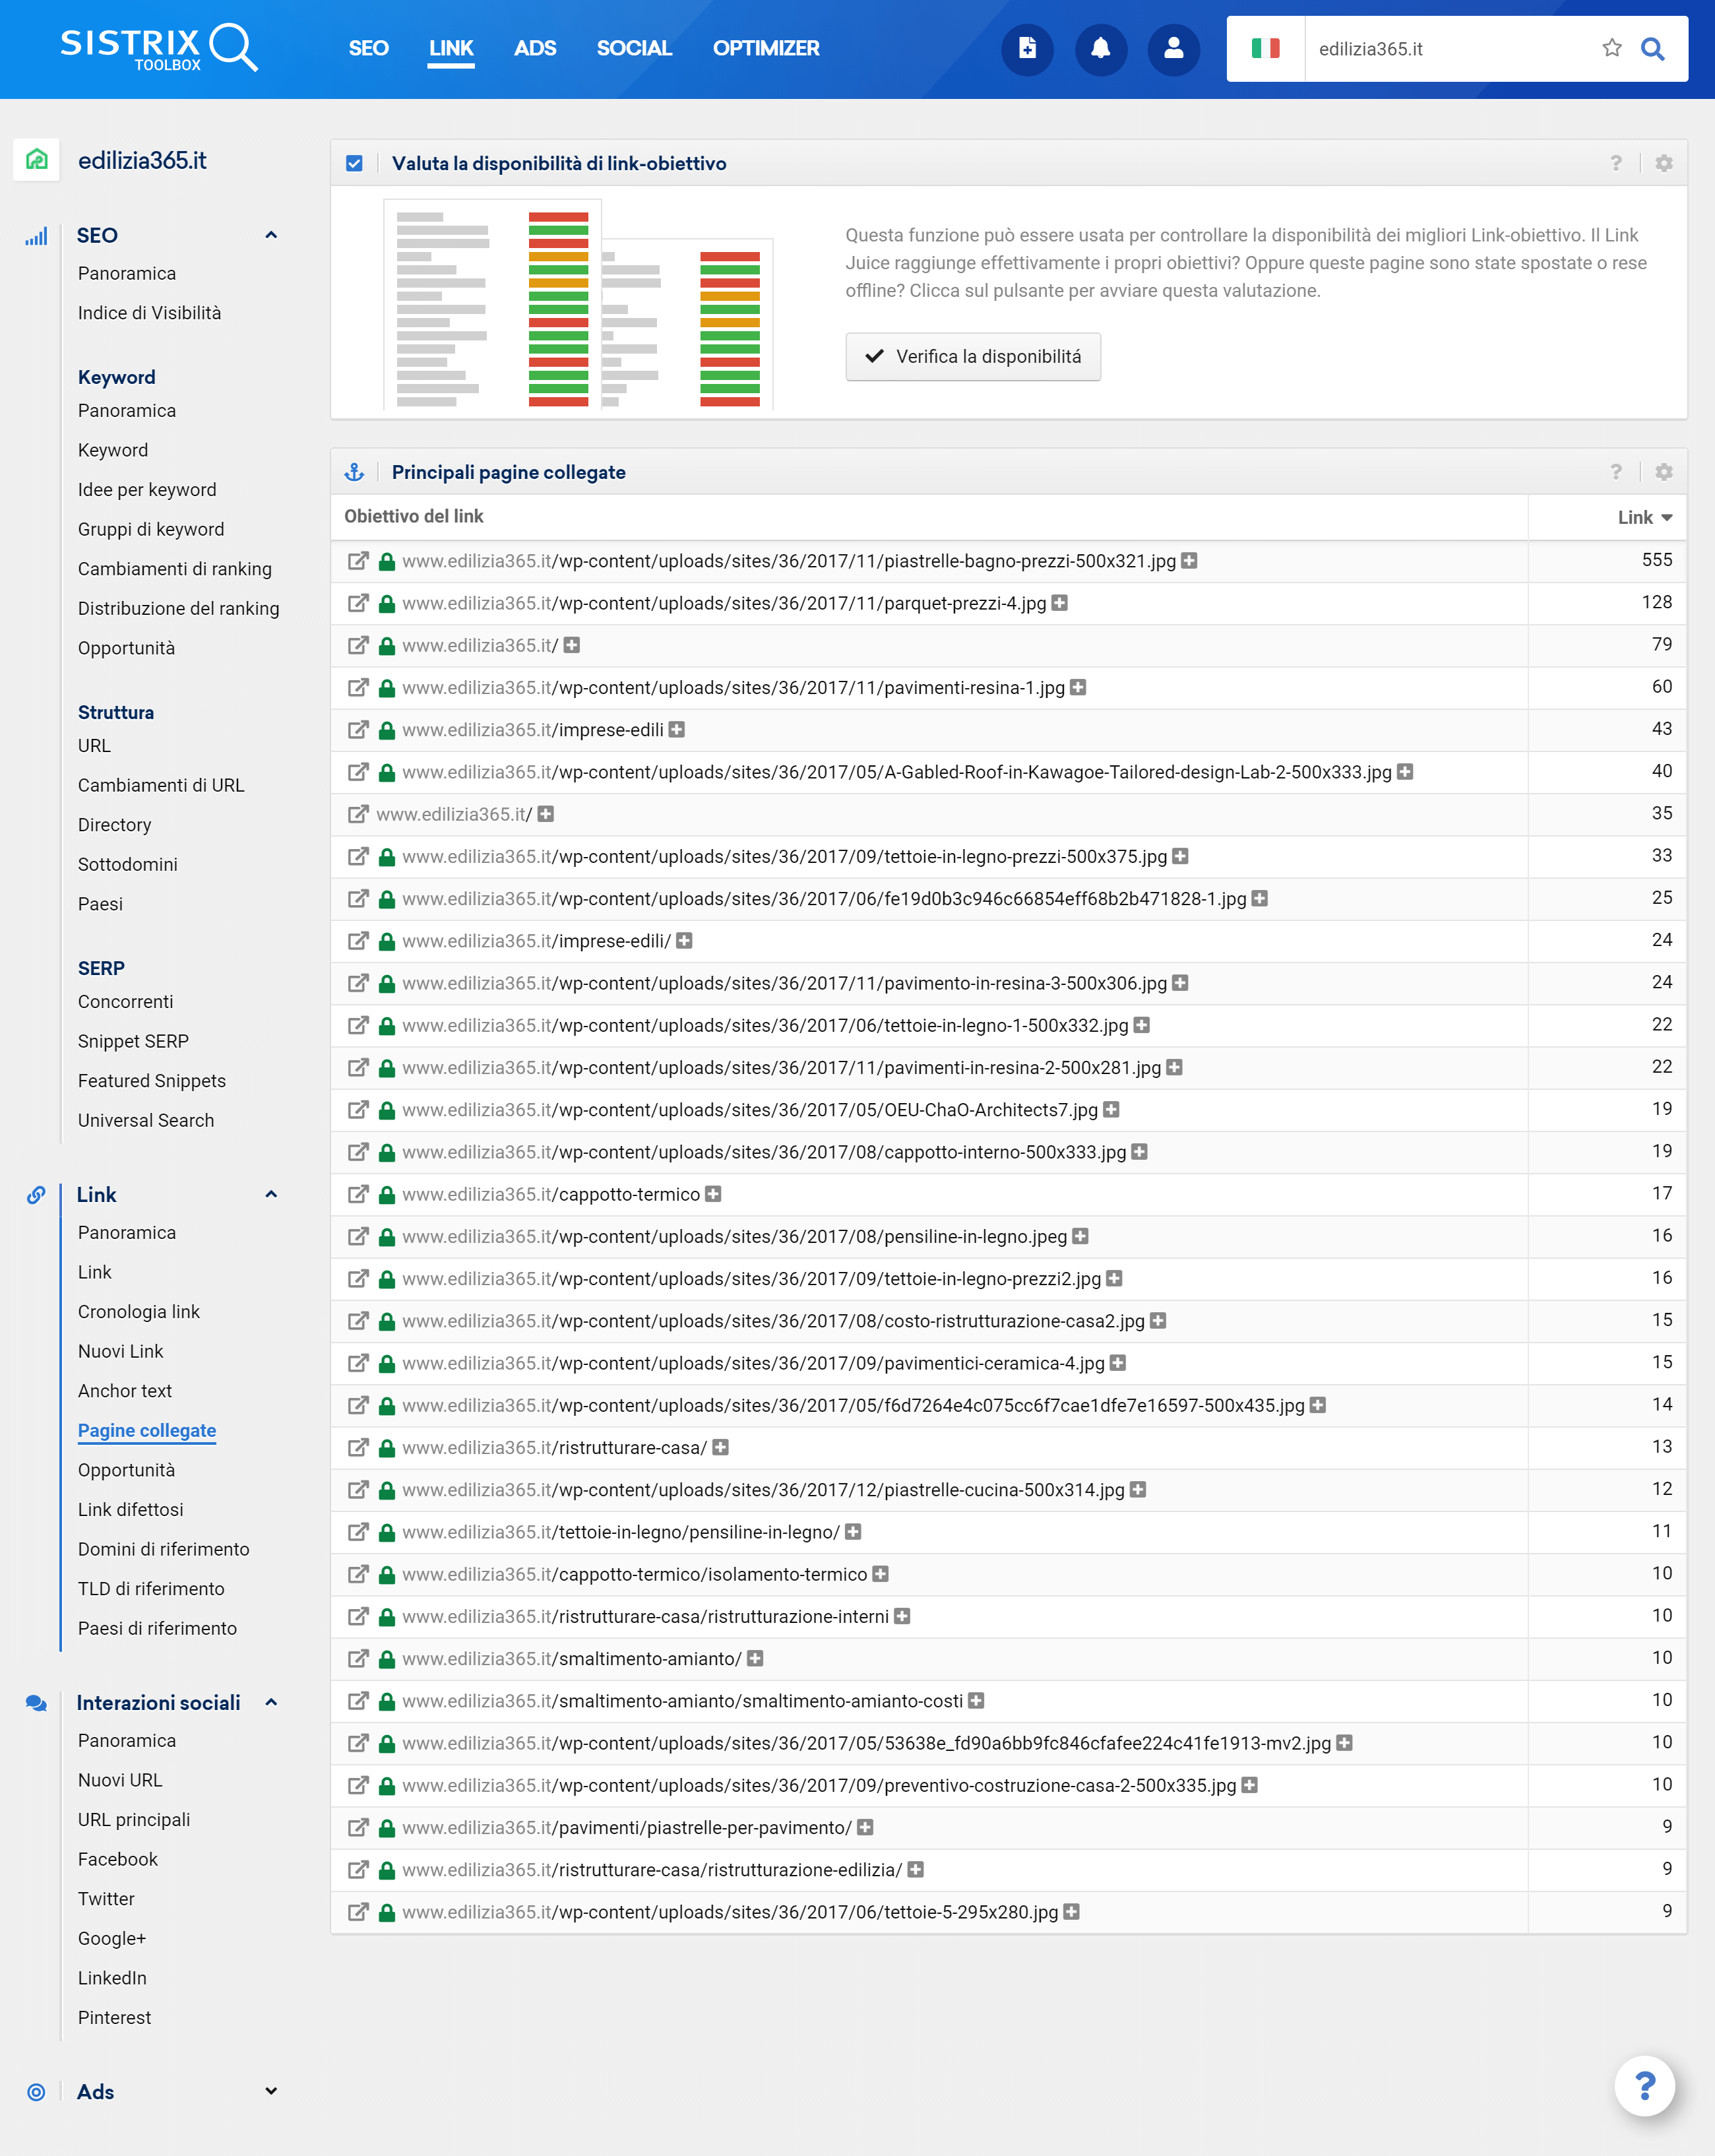1715x2156 pixels.
Task: Expand the Ads sidebar section
Action: (271, 2091)
